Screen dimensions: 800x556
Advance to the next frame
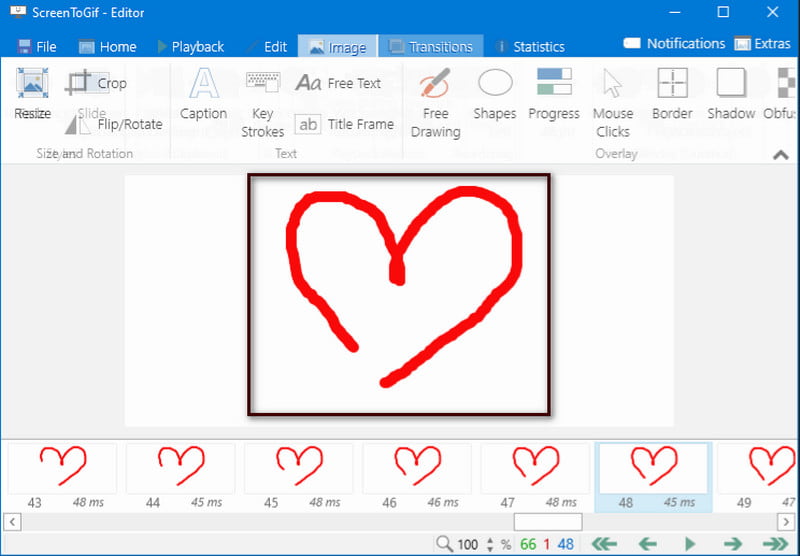pyautogui.click(x=733, y=544)
